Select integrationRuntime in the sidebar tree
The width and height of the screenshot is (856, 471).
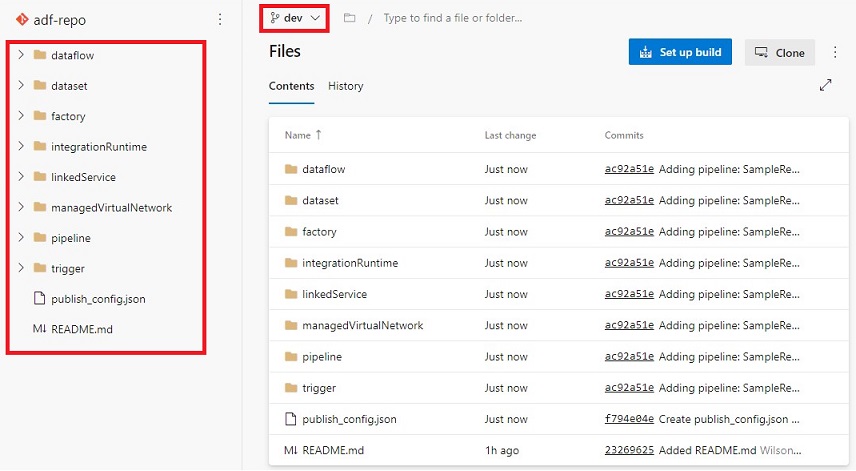click(x=99, y=147)
